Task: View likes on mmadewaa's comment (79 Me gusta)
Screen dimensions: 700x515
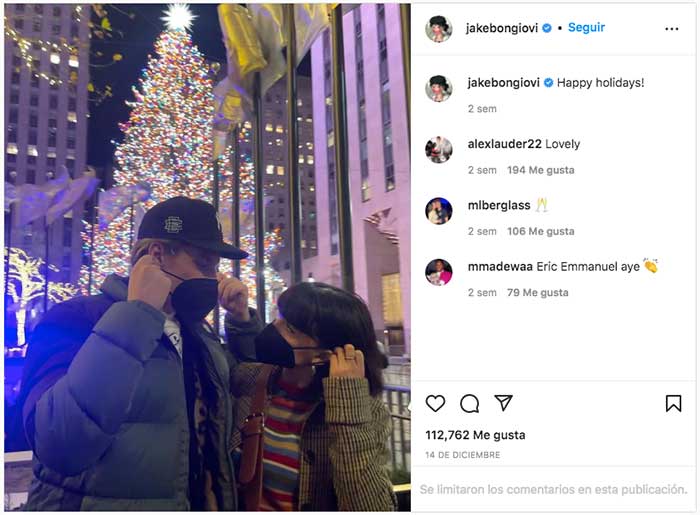Action: tap(538, 292)
